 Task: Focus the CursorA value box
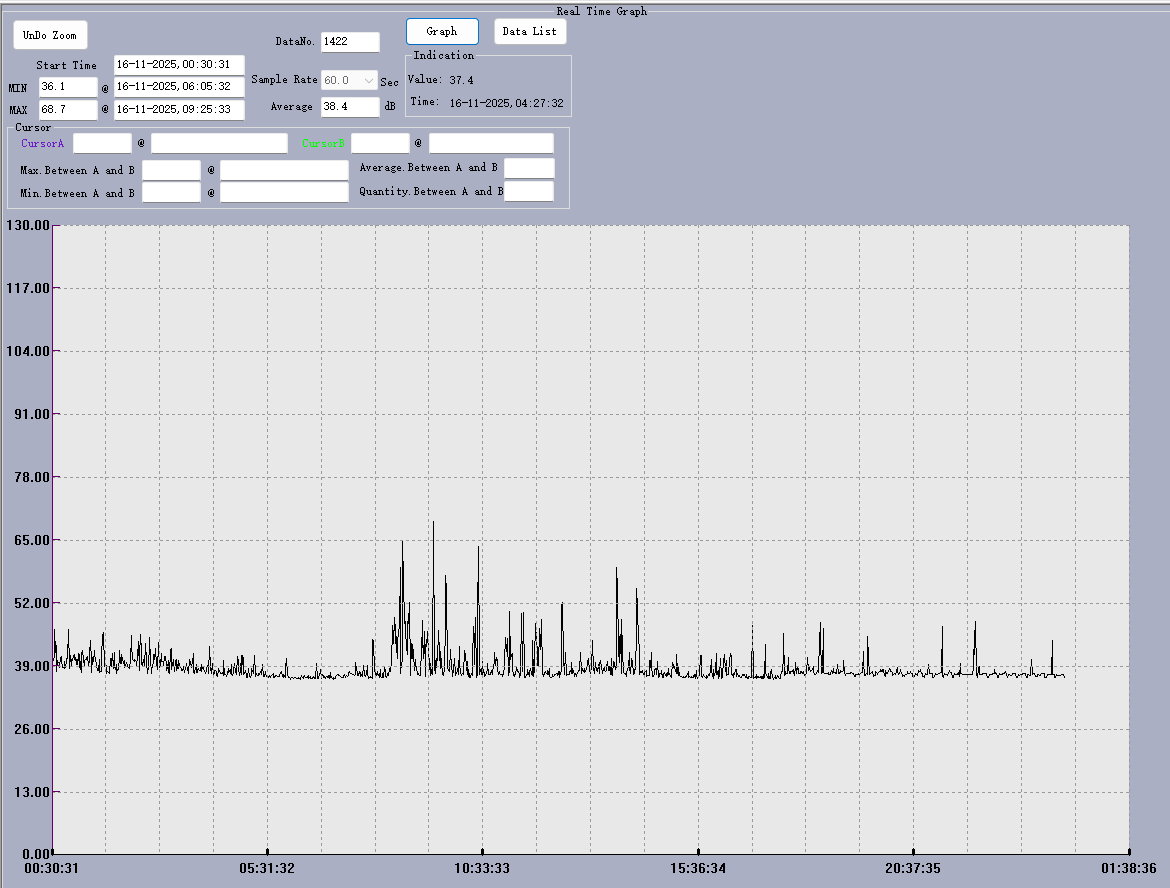click(x=102, y=144)
